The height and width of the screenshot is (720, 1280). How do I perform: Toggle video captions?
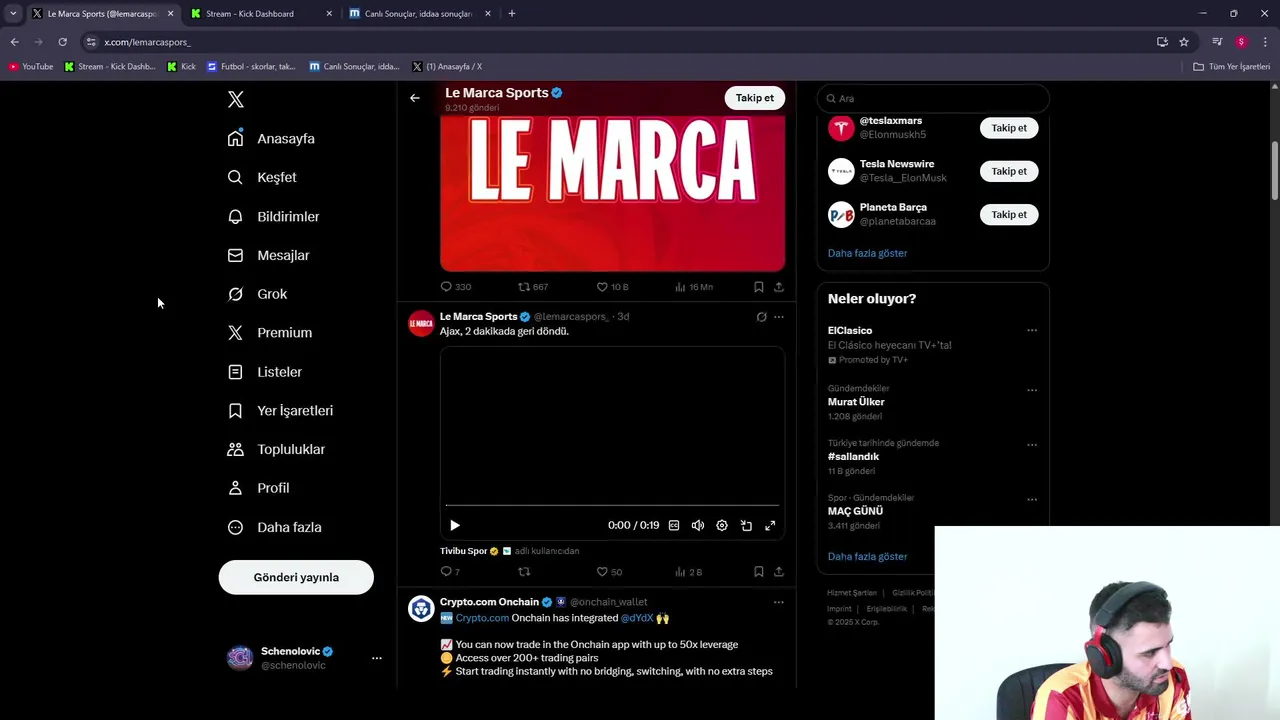(x=674, y=525)
